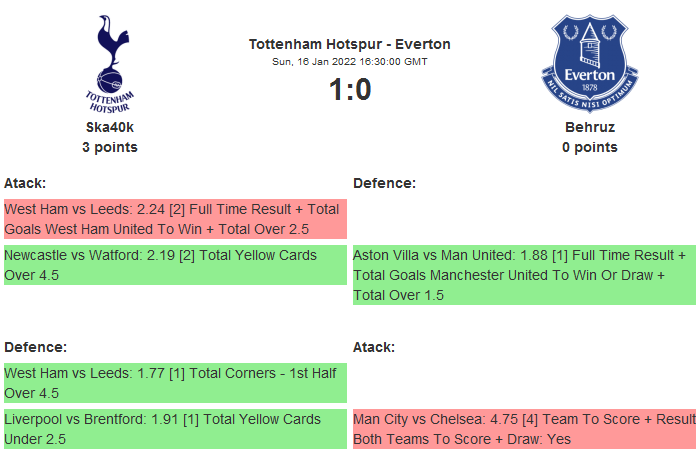Click the lower-right Atack heading
This screenshot has width=700, height=460.
(374, 347)
